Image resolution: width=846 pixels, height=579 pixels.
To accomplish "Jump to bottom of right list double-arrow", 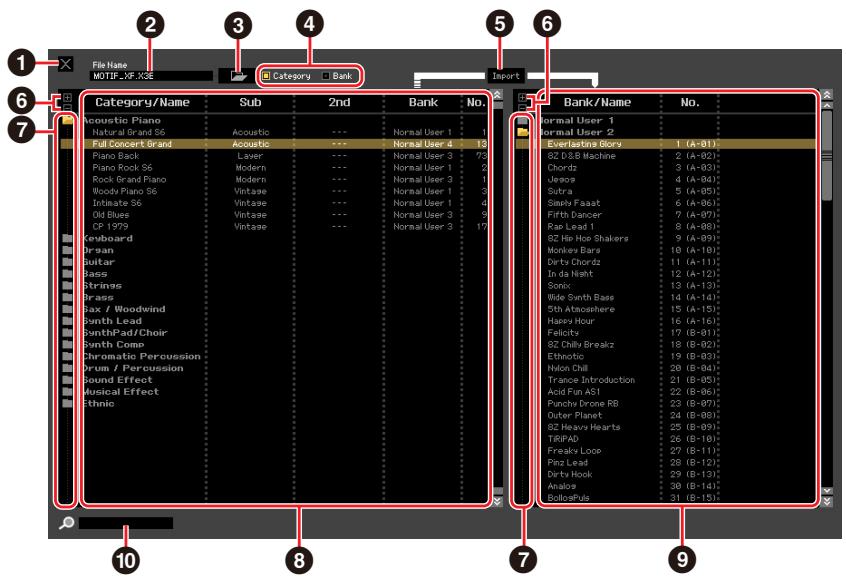I will [x=827, y=502].
